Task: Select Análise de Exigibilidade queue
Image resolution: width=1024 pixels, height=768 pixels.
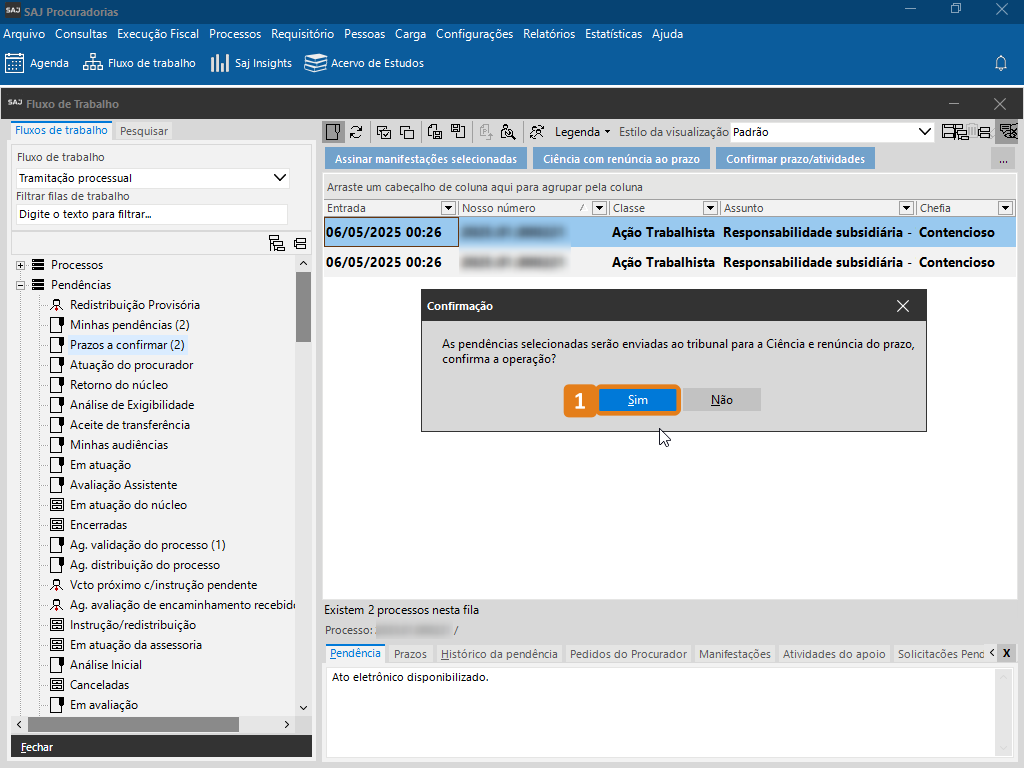Action: [132, 405]
